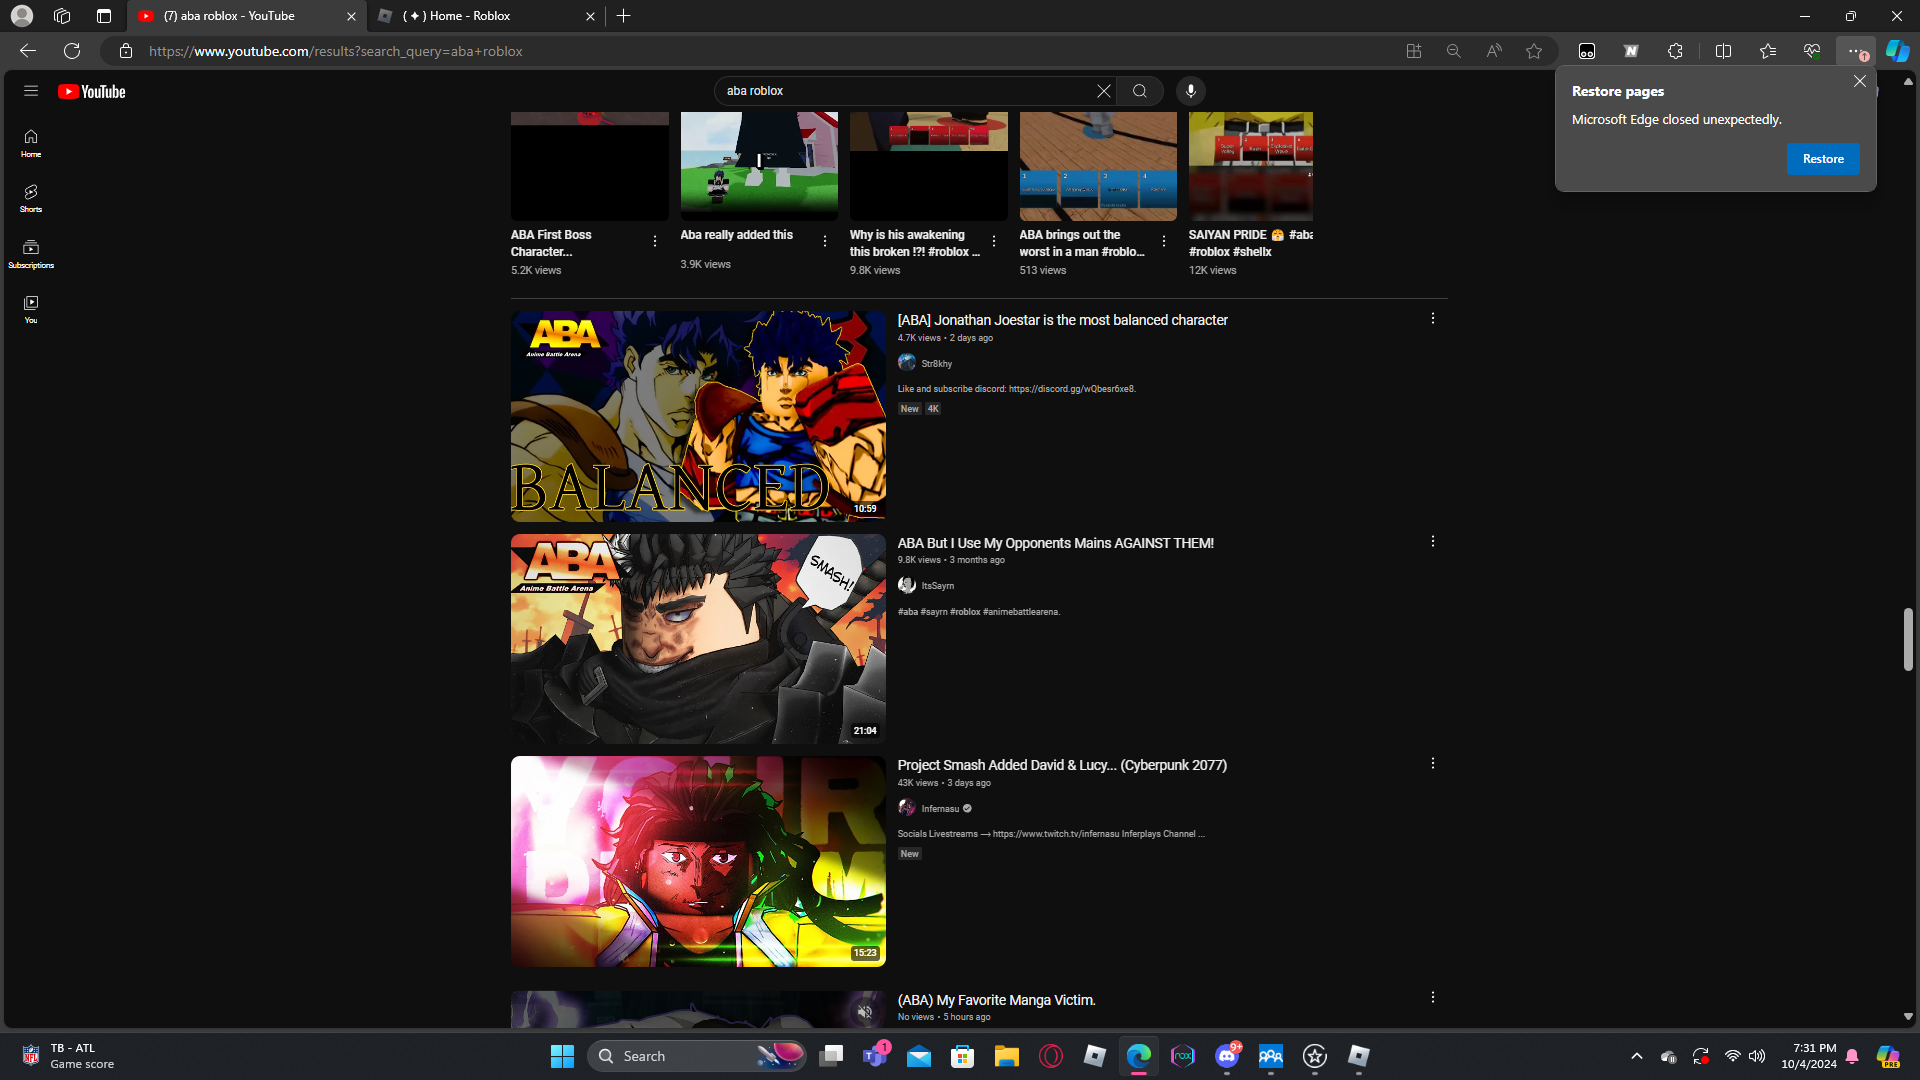Go back to the previous page
This screenshot has width=1920, height=1080.
pos(28,51)
